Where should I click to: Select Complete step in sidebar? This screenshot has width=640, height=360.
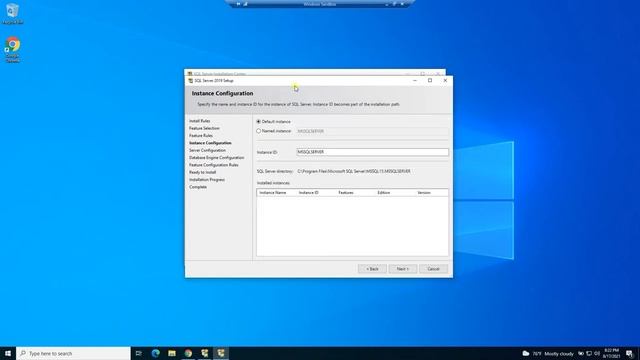pos(198,187)
